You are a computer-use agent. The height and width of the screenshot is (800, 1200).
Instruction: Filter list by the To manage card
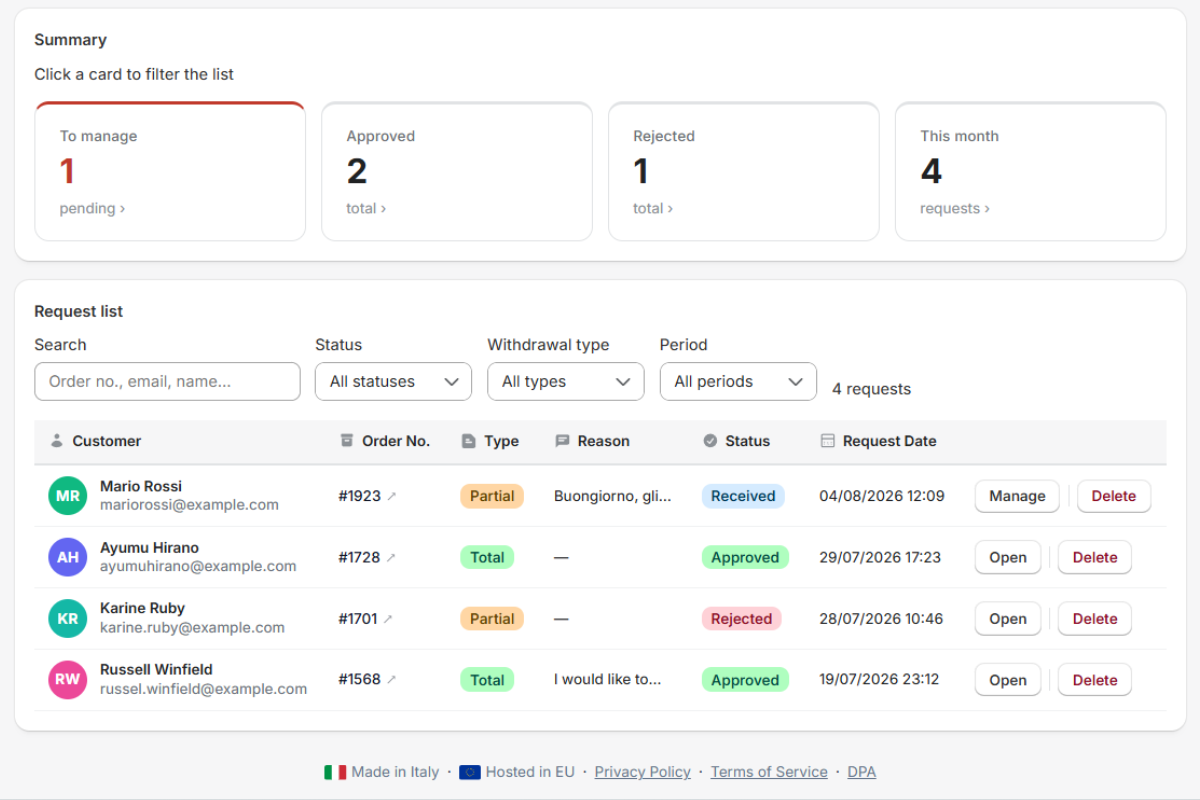pyautogui.click(x=170, y=171)
